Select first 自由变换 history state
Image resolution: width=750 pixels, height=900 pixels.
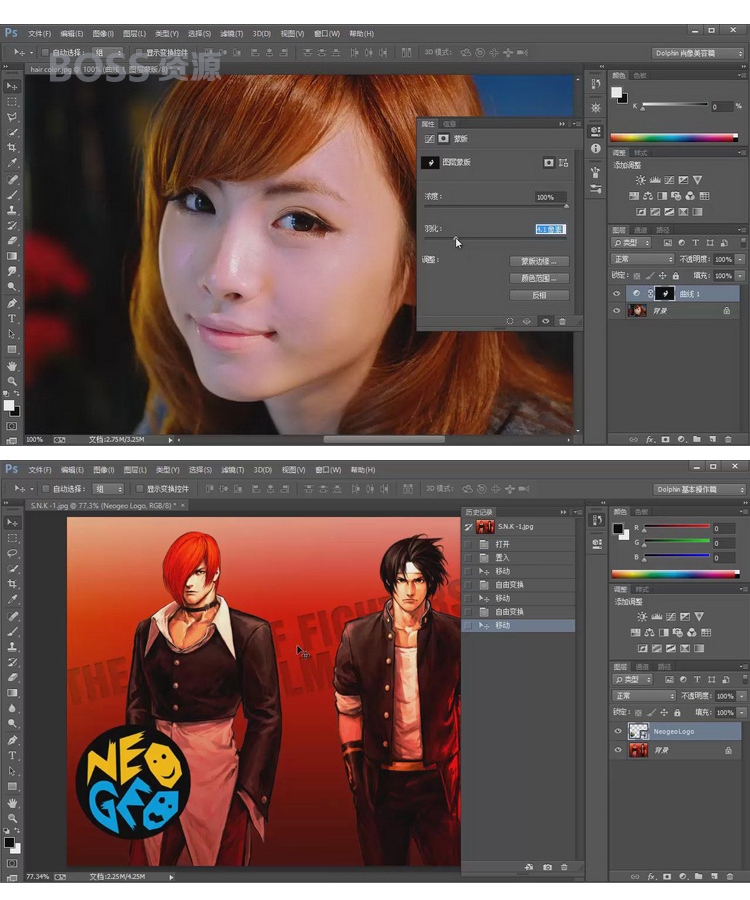tap(519, 584)
